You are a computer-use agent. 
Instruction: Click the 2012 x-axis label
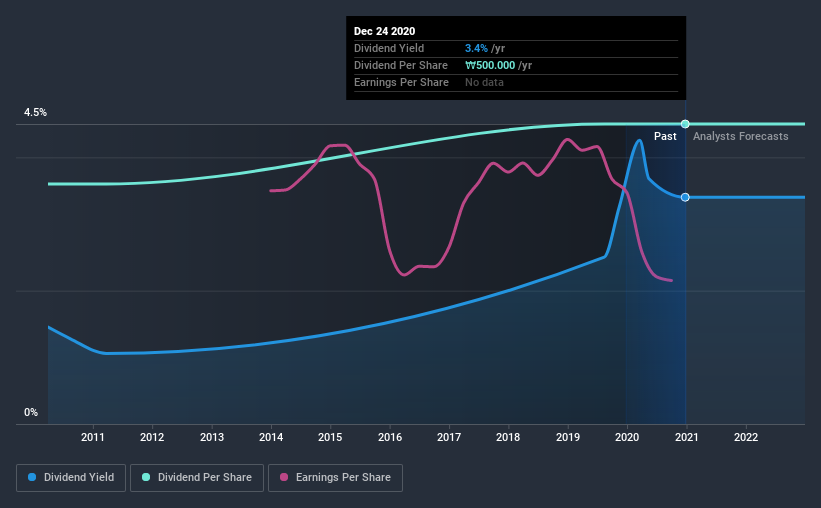coord(152,437)
